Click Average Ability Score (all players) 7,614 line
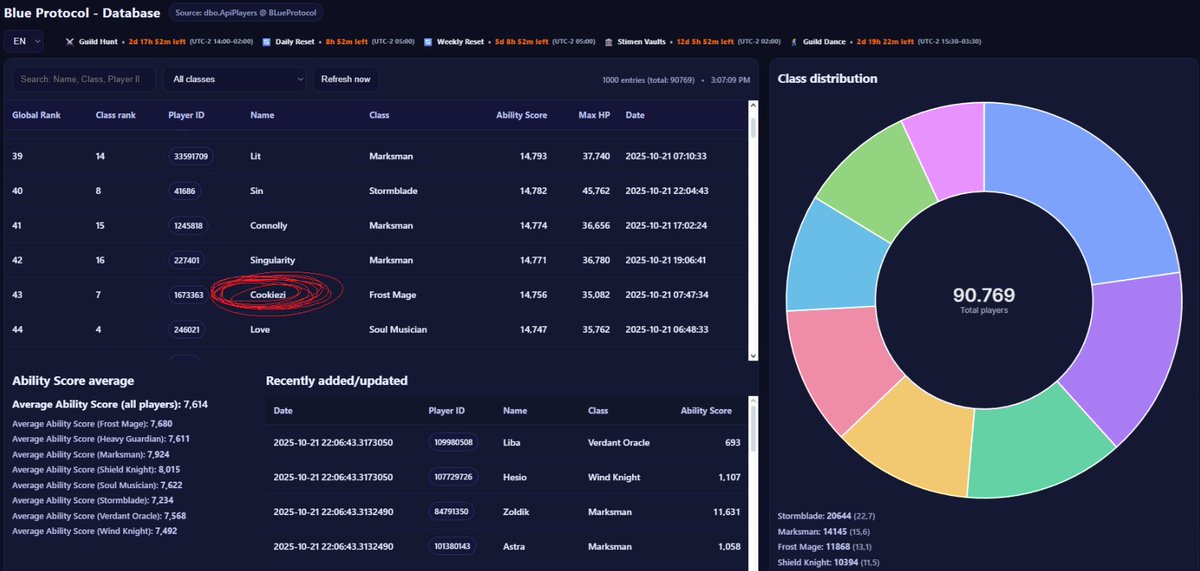 tap(110, 404)
